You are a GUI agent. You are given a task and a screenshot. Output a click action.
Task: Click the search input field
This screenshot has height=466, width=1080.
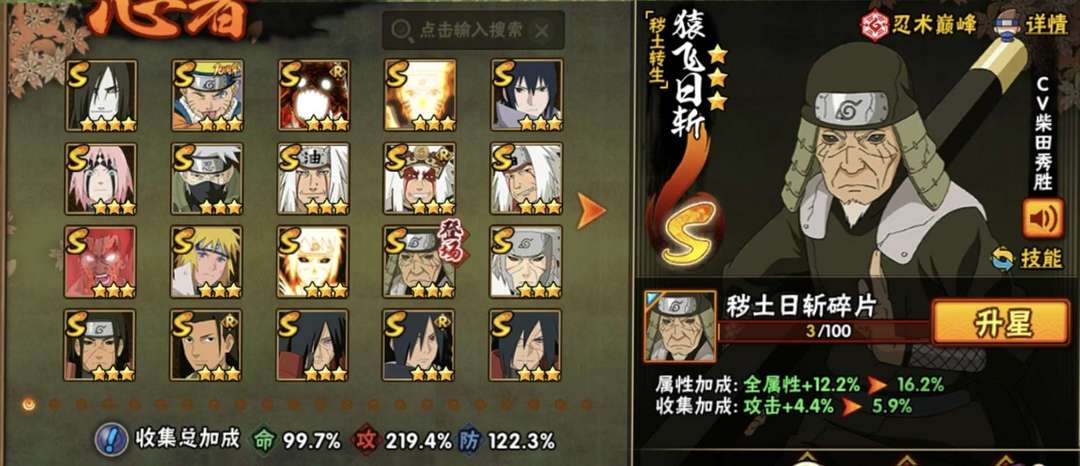(473, 30)
